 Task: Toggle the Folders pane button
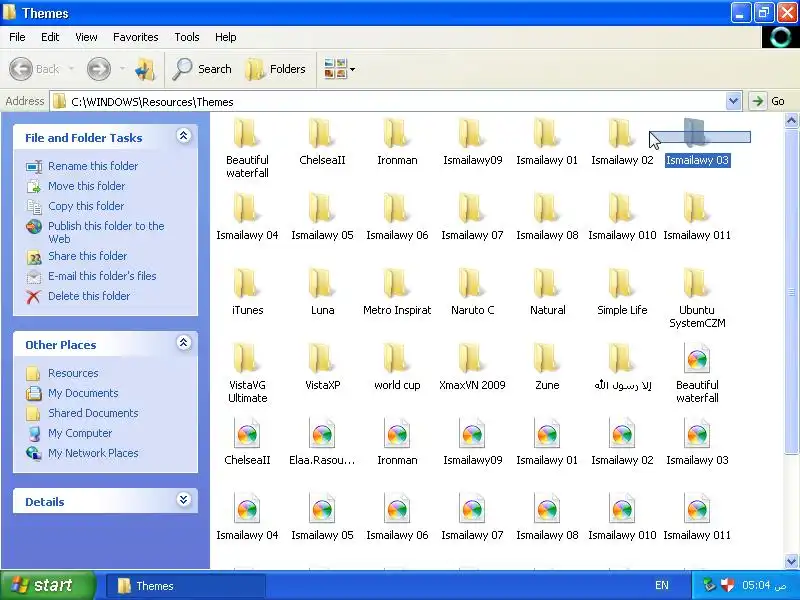tap(276, 69)
